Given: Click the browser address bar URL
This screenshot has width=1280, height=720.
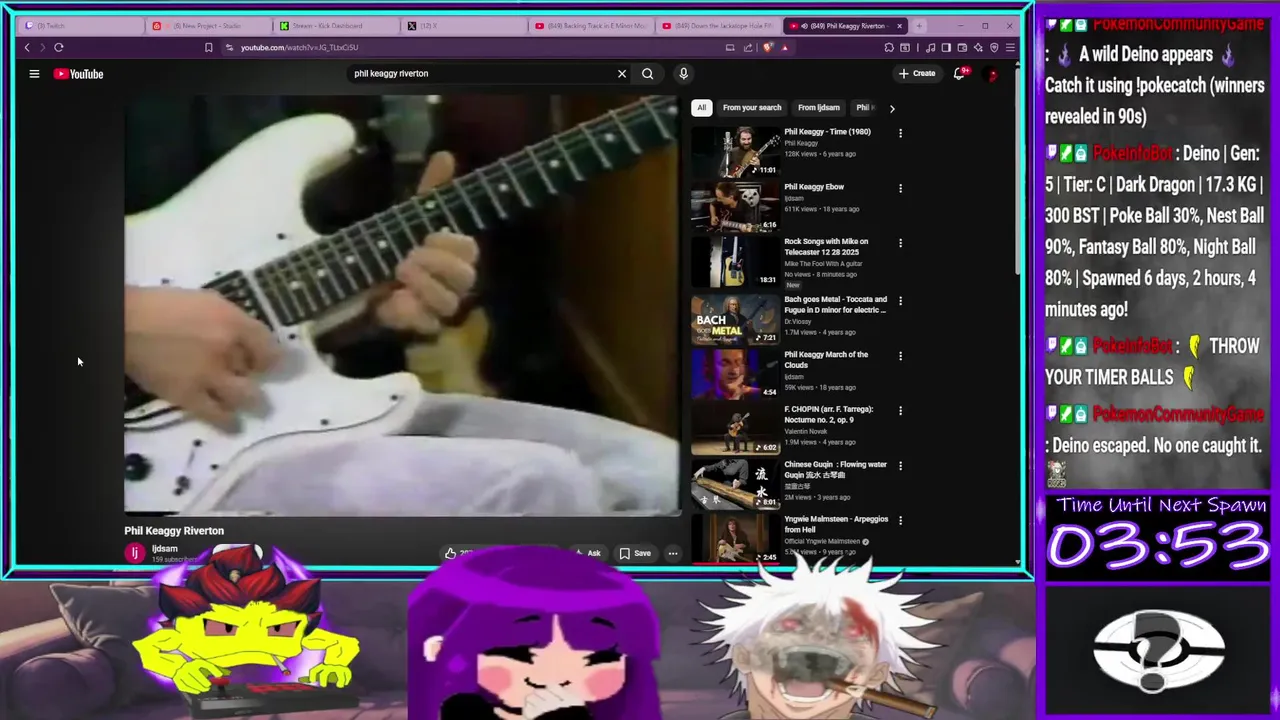Looking at the screenshot, I should 299,47.
